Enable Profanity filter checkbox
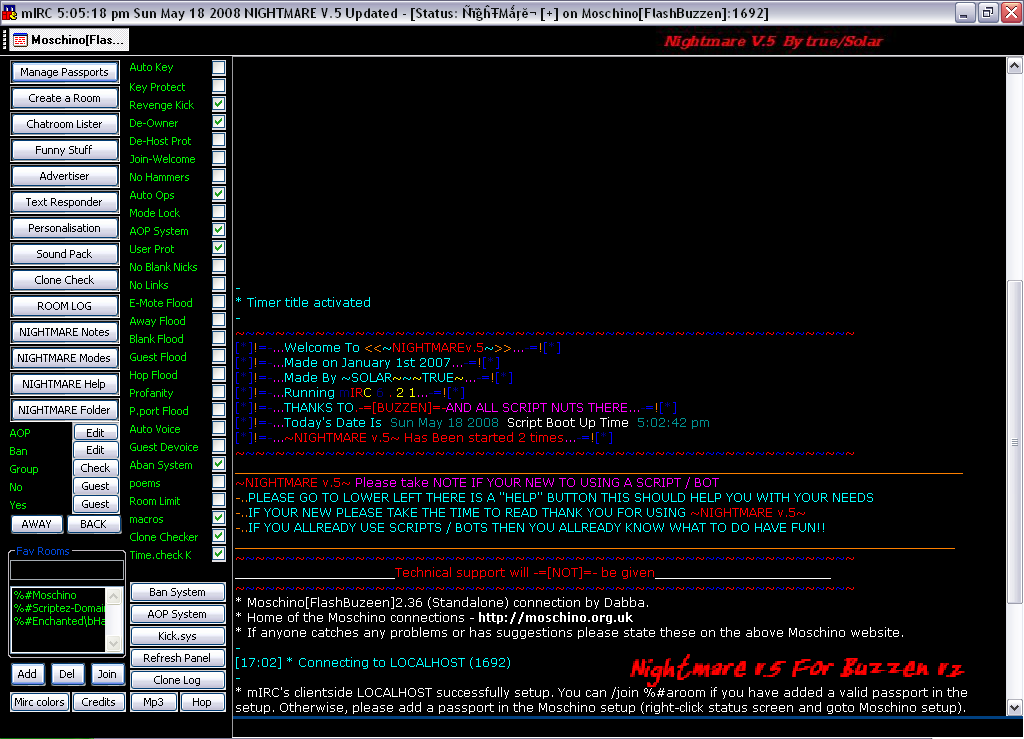 (219, 392)
